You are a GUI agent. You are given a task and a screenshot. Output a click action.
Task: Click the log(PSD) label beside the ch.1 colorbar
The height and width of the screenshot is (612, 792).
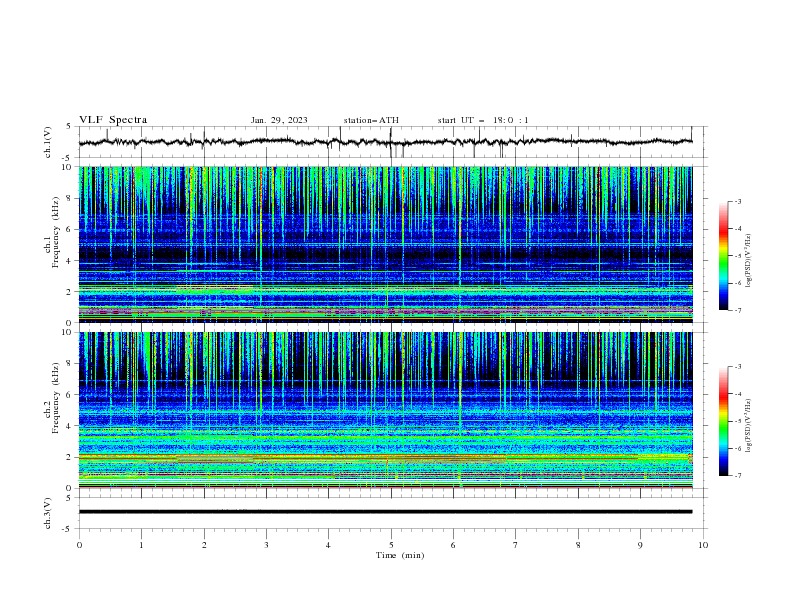tap(748, 261)
